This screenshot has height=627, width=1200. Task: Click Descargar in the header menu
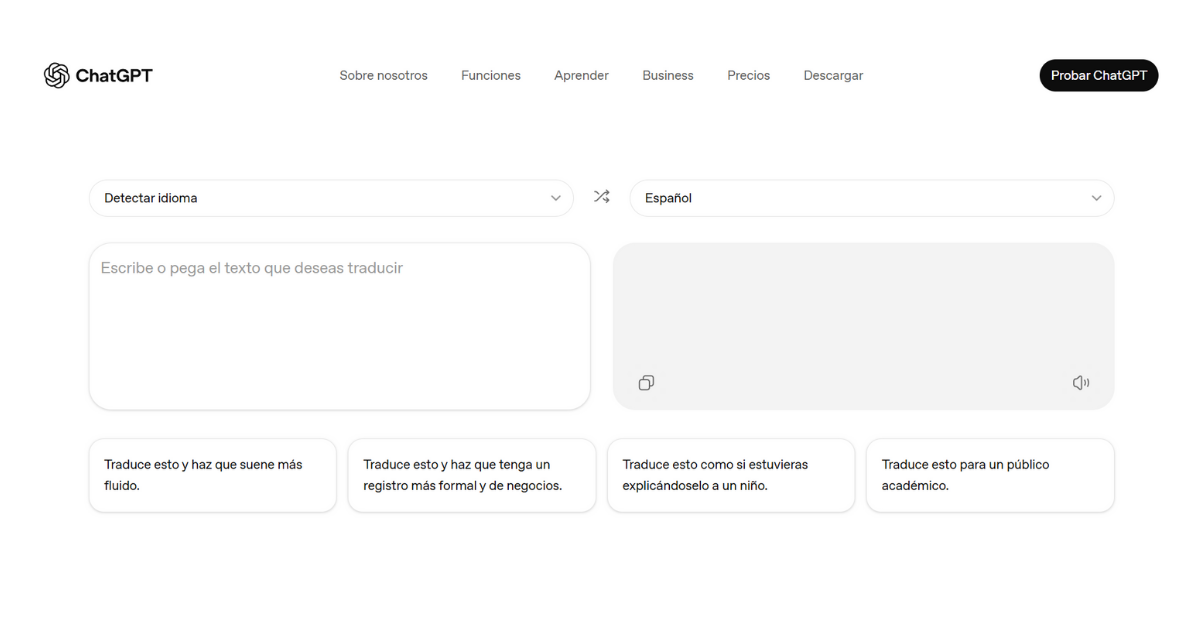(x=833, y=76)
